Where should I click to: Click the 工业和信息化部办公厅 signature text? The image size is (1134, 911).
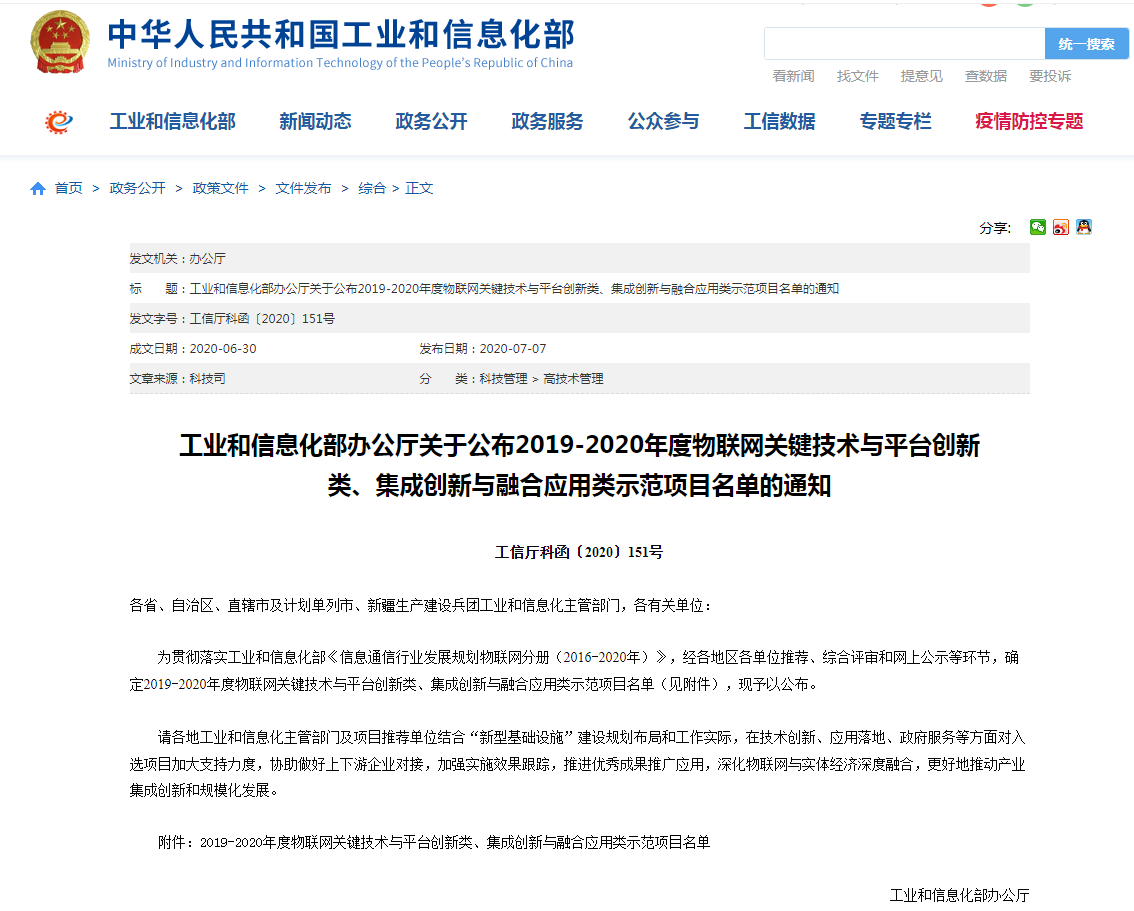point(959,895)
